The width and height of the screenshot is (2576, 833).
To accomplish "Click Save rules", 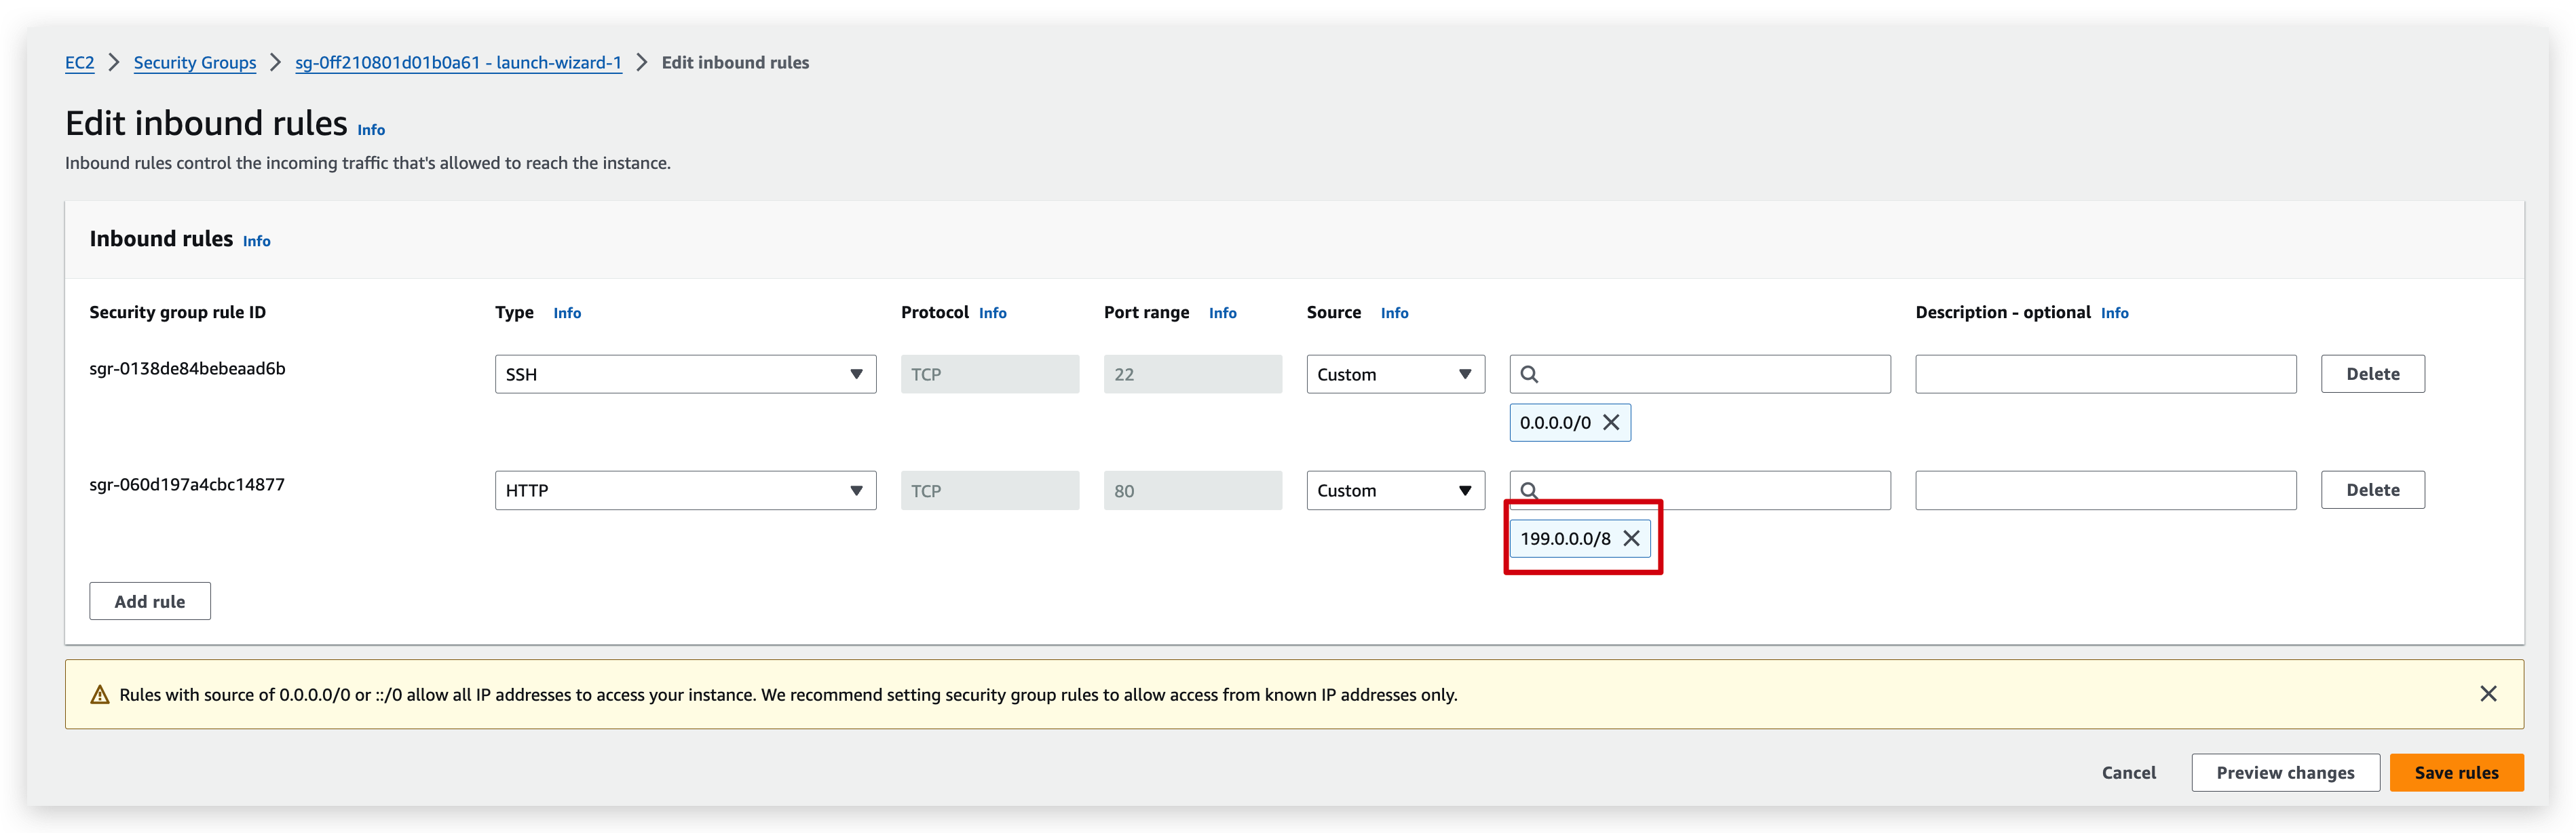I will 2456,772.
